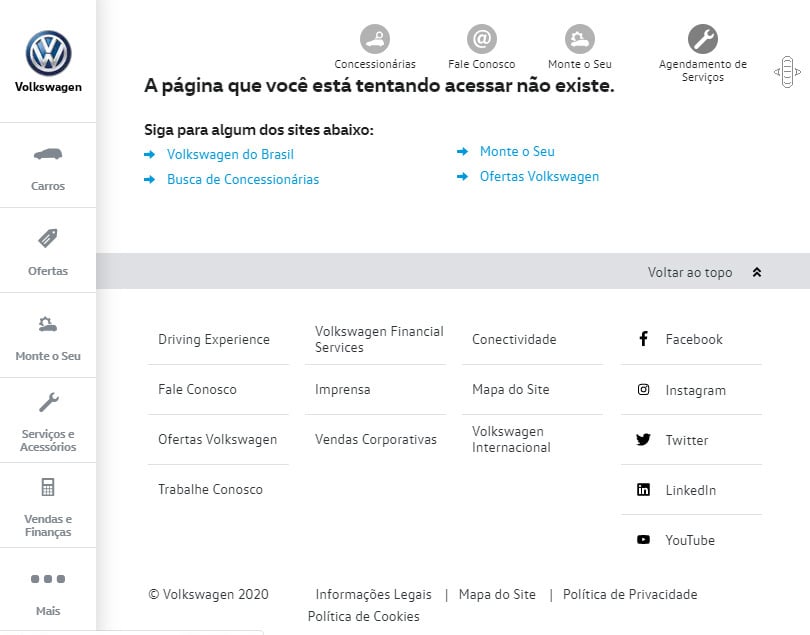
Task: Click Fale Conosco label in top bar
Action: pos(482,64)
